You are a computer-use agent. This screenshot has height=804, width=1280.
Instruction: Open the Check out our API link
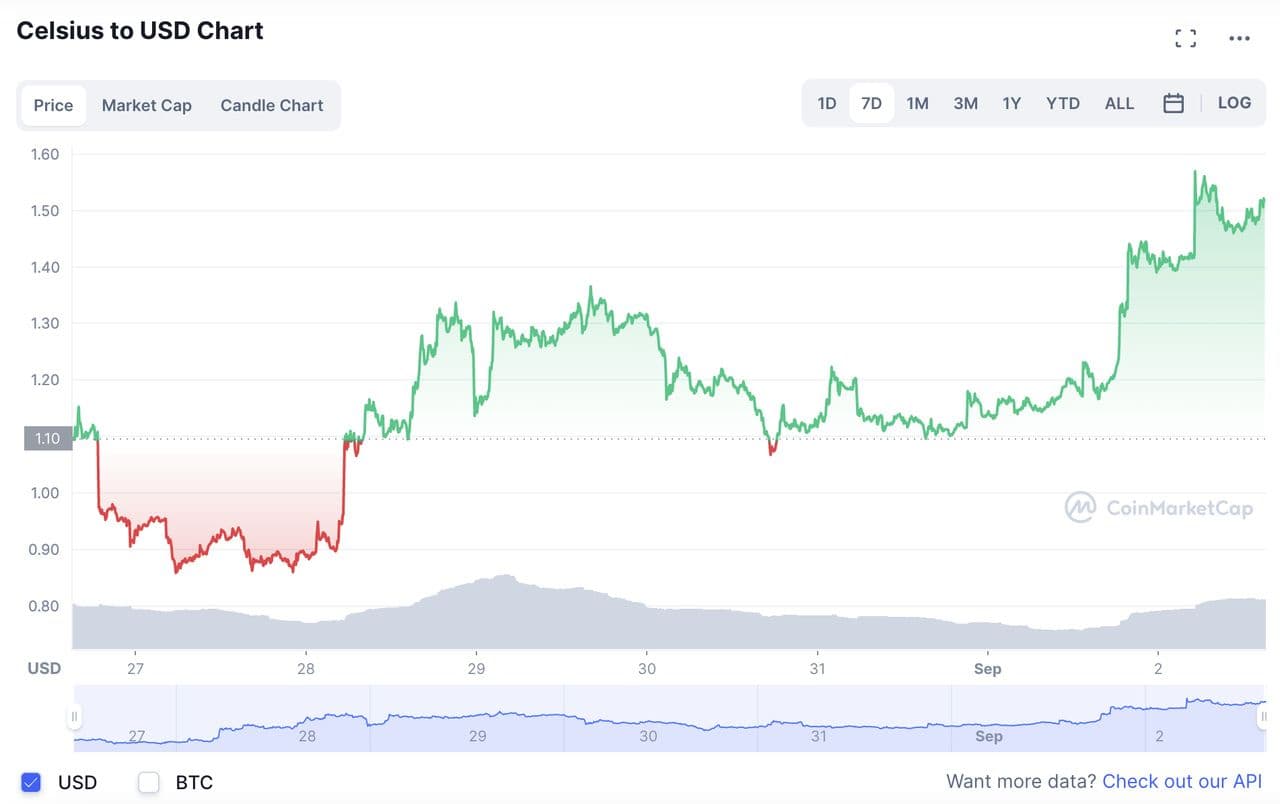(x=1182, y=782)
